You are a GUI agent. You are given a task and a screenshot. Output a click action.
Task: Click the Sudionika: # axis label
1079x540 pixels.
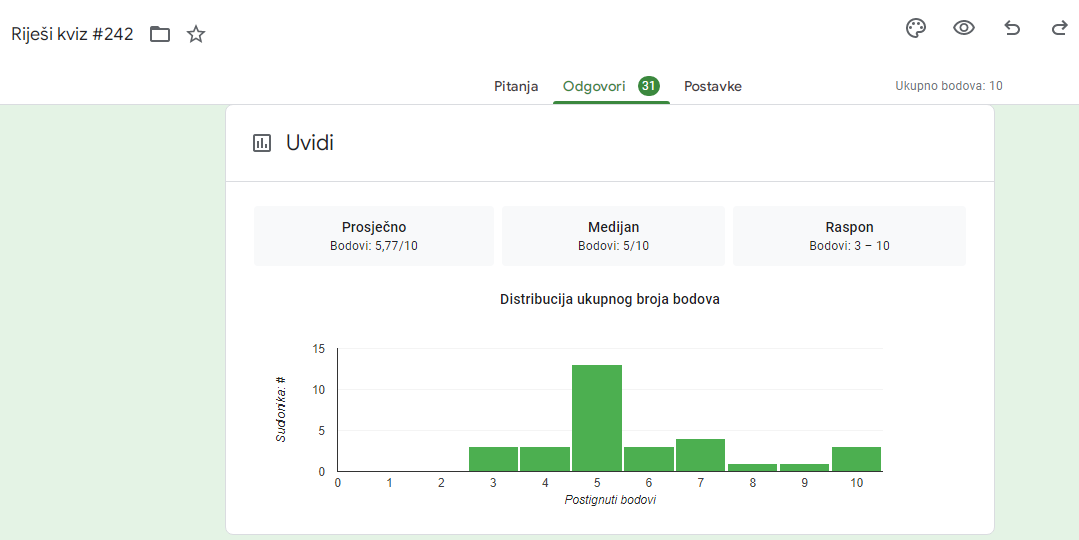pyautogui.click(x=281, y=410)
